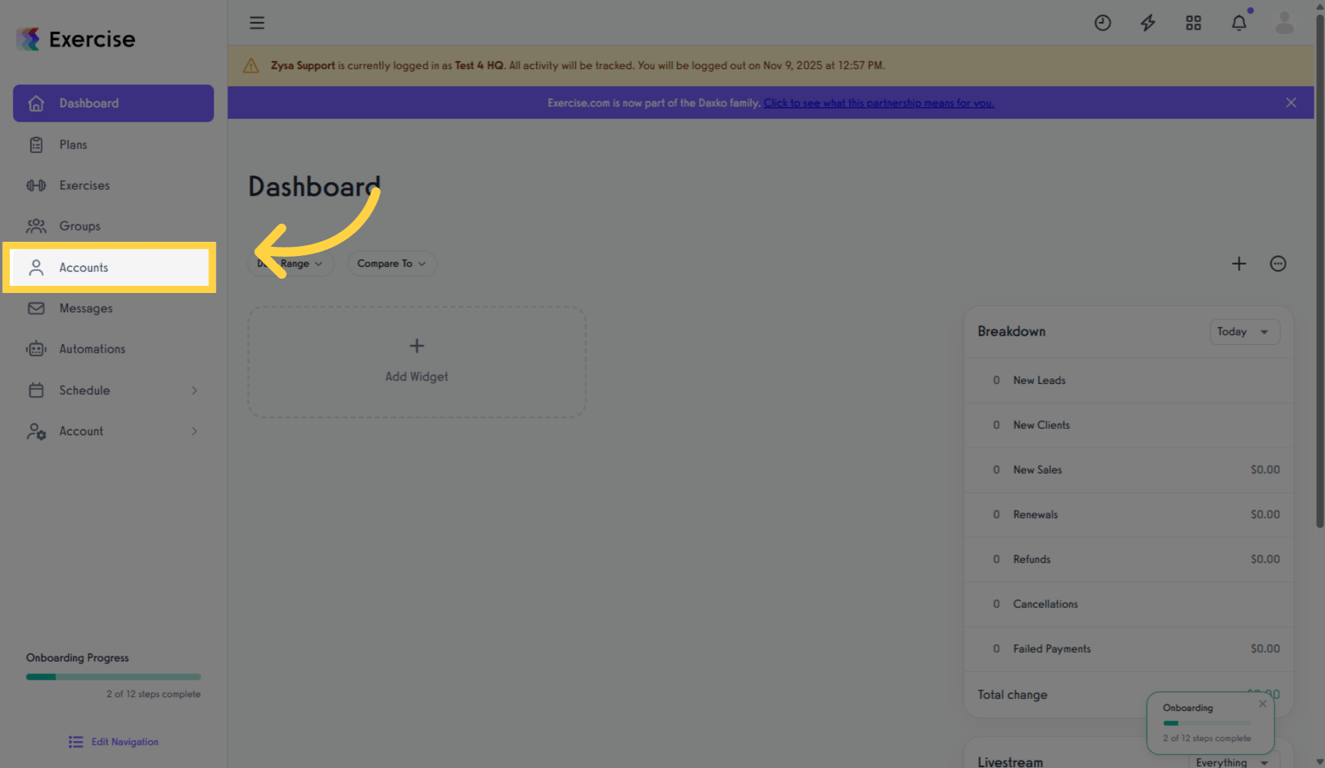Change Breakdown period using the Today dropdown
Viewport: 1325px width, 768px height.
point(1244,331)
